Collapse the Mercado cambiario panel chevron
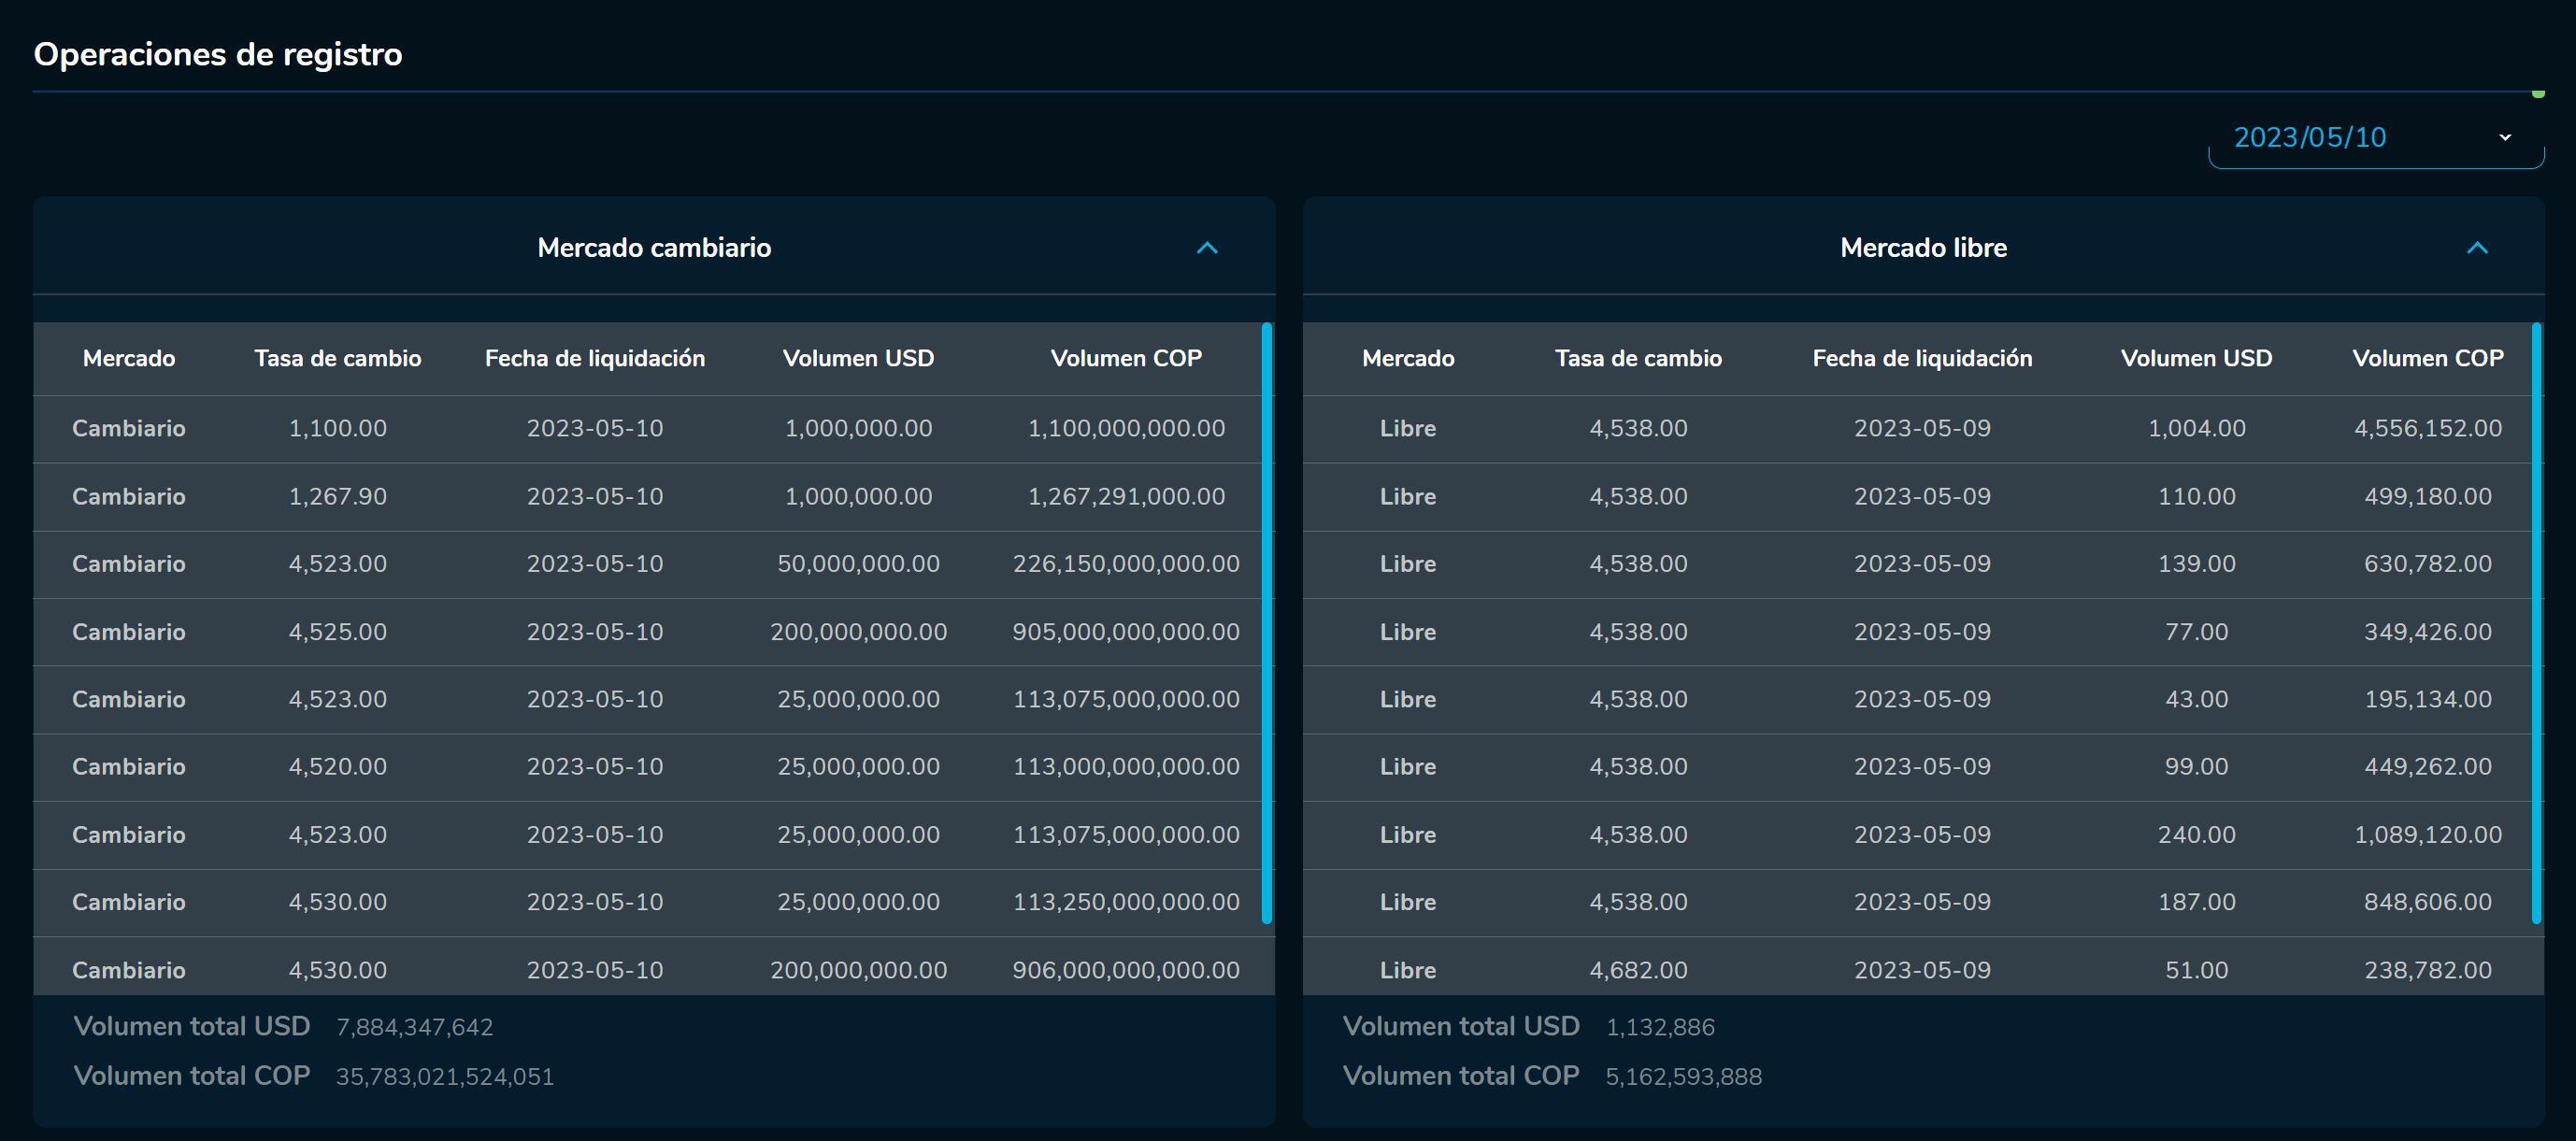Image resolution: width=2576 pixels, height=1141 pixels. tap(1207, 248)
